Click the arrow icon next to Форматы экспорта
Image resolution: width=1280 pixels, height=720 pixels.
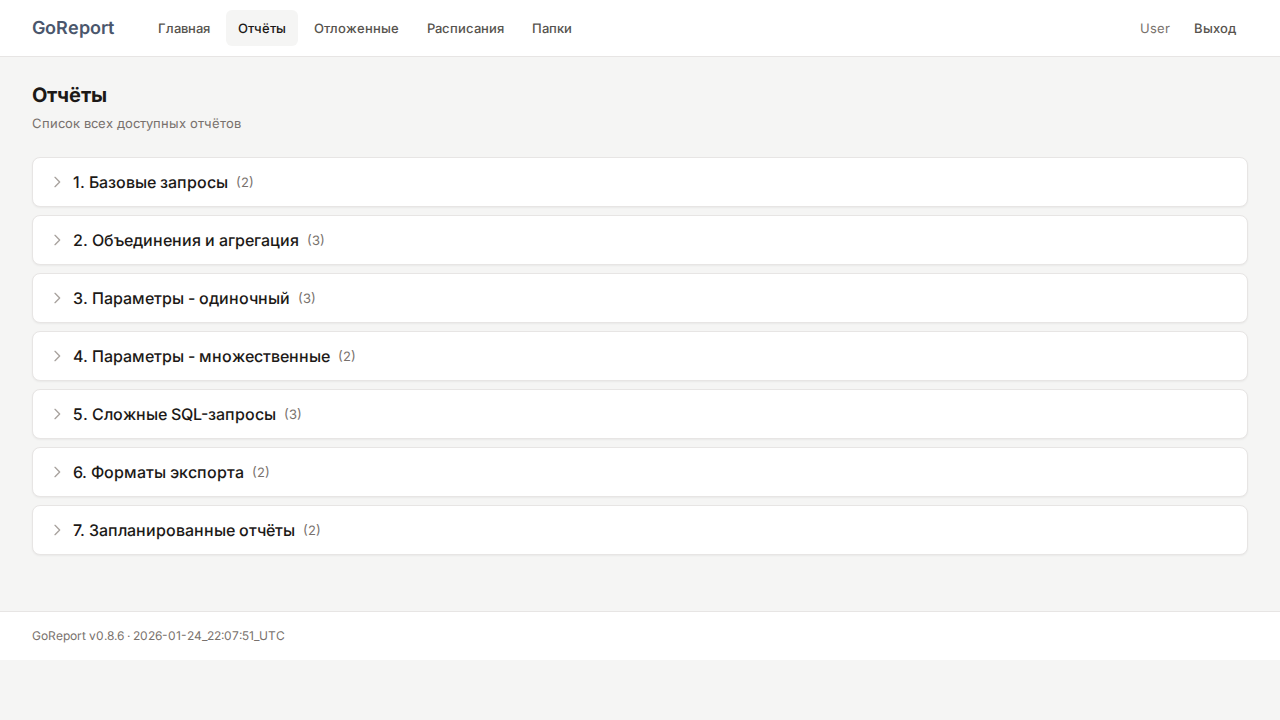tap(57, 472)
